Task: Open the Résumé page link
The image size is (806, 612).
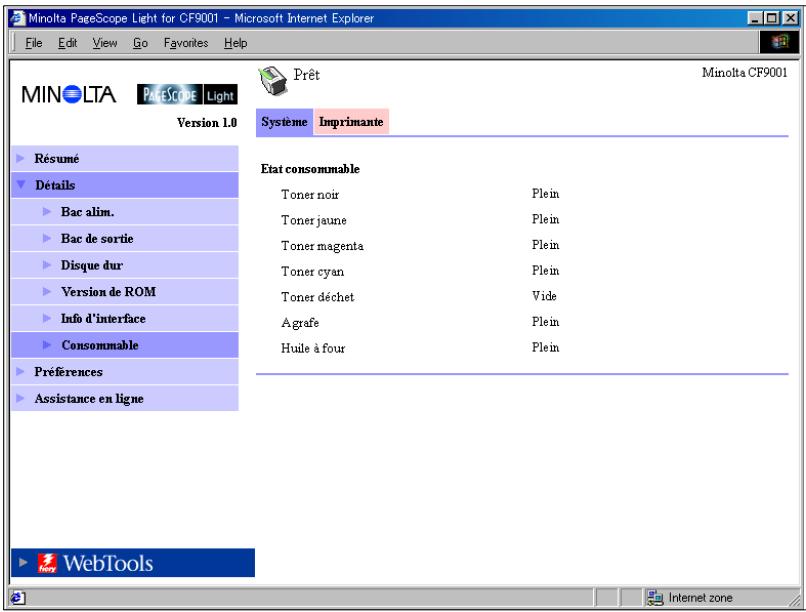Action: (x=57, y=158)
